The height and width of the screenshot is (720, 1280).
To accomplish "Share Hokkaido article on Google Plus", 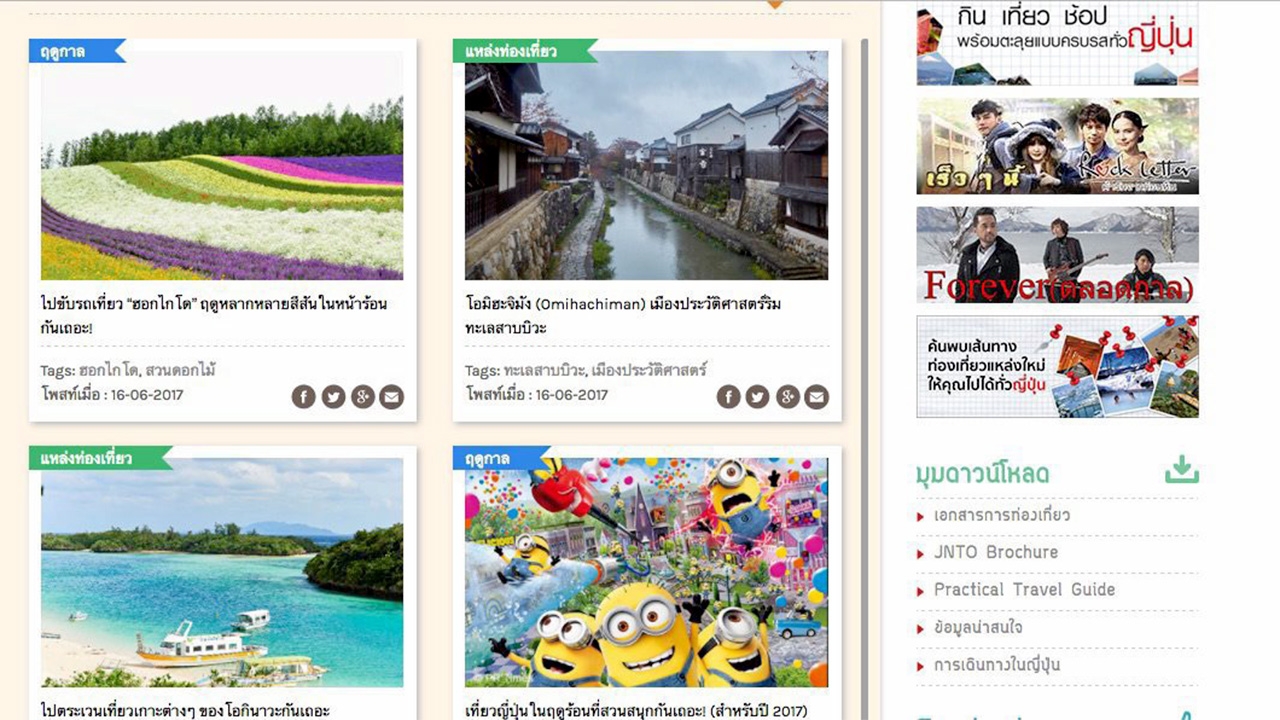I will [363, 397].
